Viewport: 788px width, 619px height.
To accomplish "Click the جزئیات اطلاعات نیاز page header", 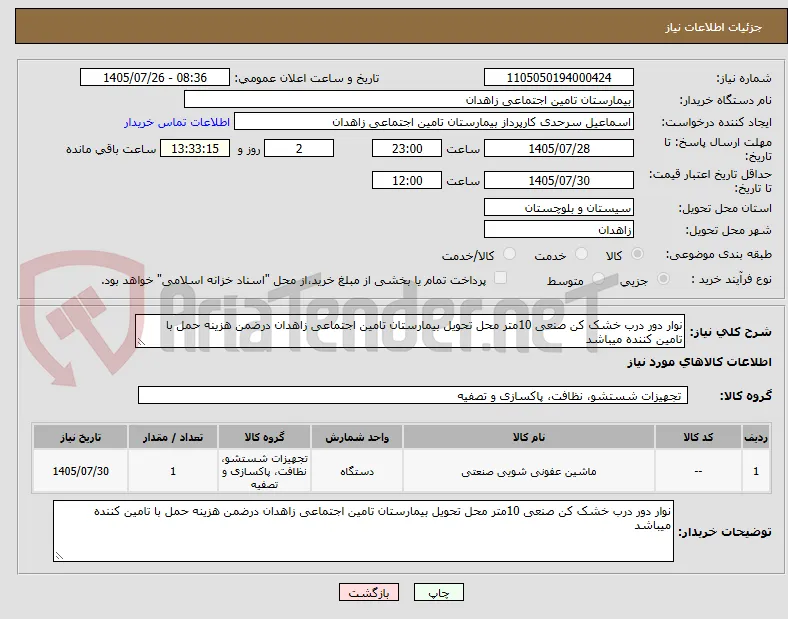I will (713, 27).
